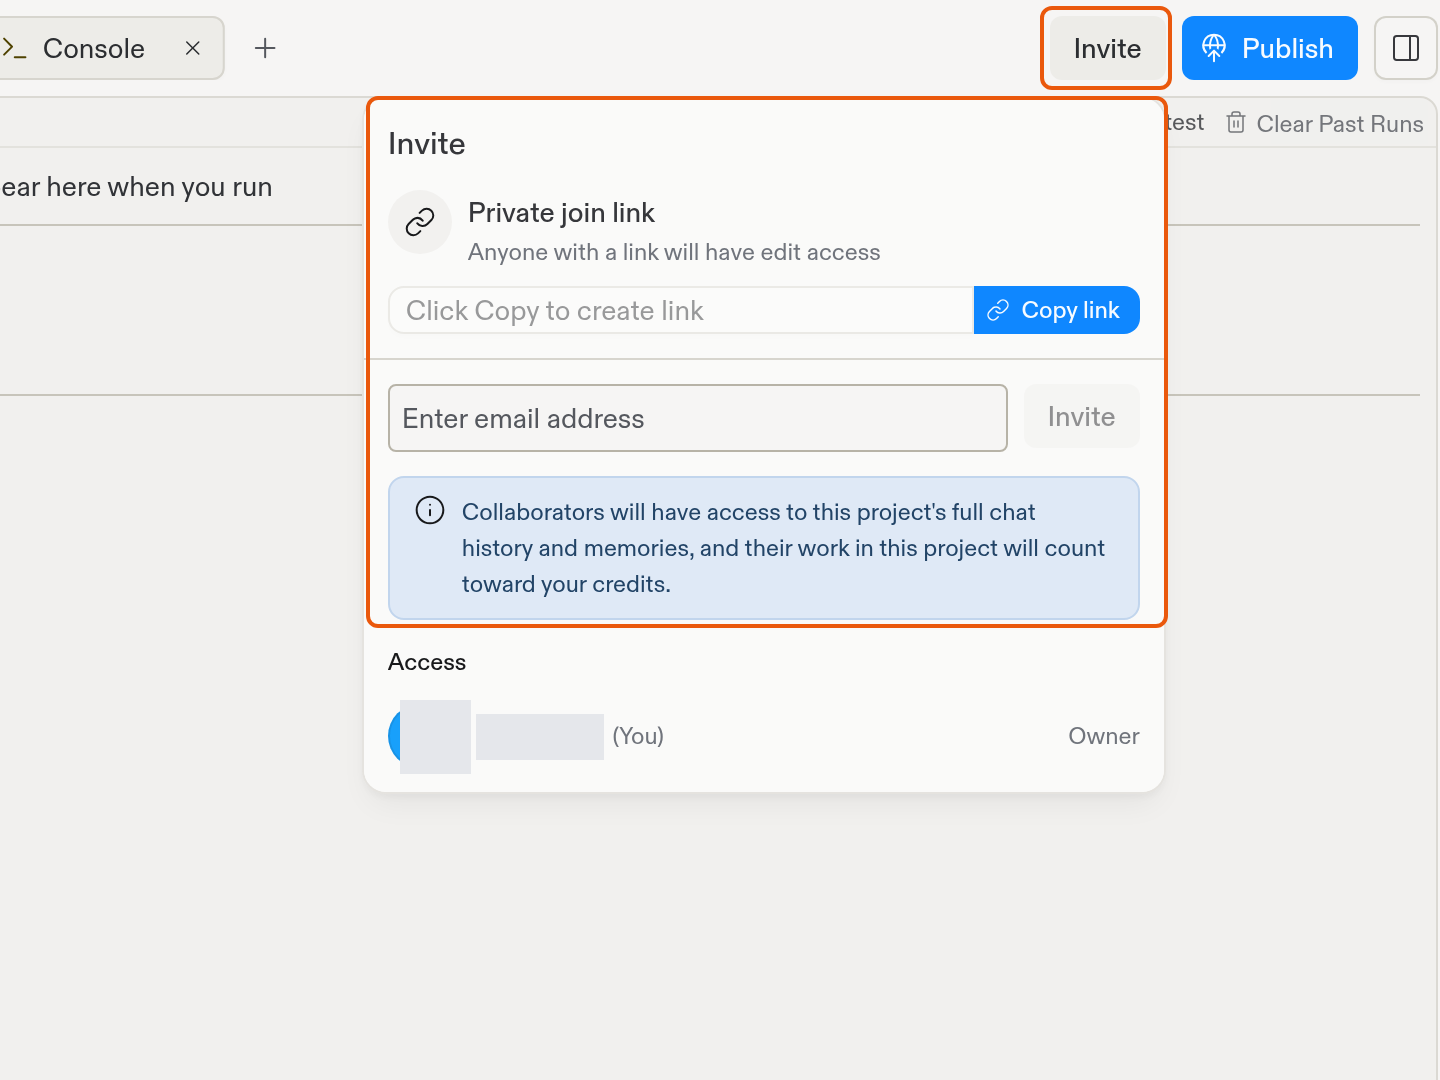Click the Copy link button
Screen dimensions: 1440x1080
(1056, 310)
